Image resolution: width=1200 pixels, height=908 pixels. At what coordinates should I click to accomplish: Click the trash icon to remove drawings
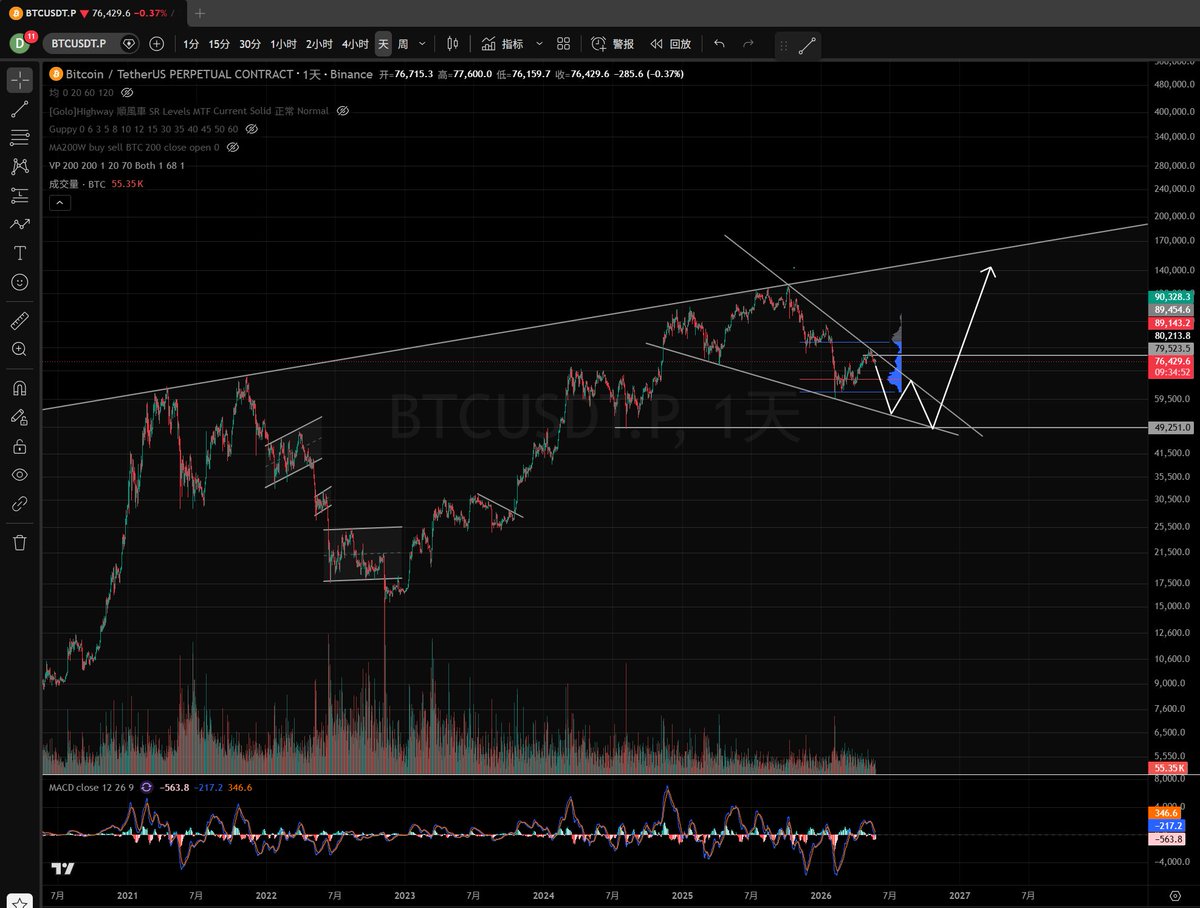pyautogui.click(x=20, y=543)
